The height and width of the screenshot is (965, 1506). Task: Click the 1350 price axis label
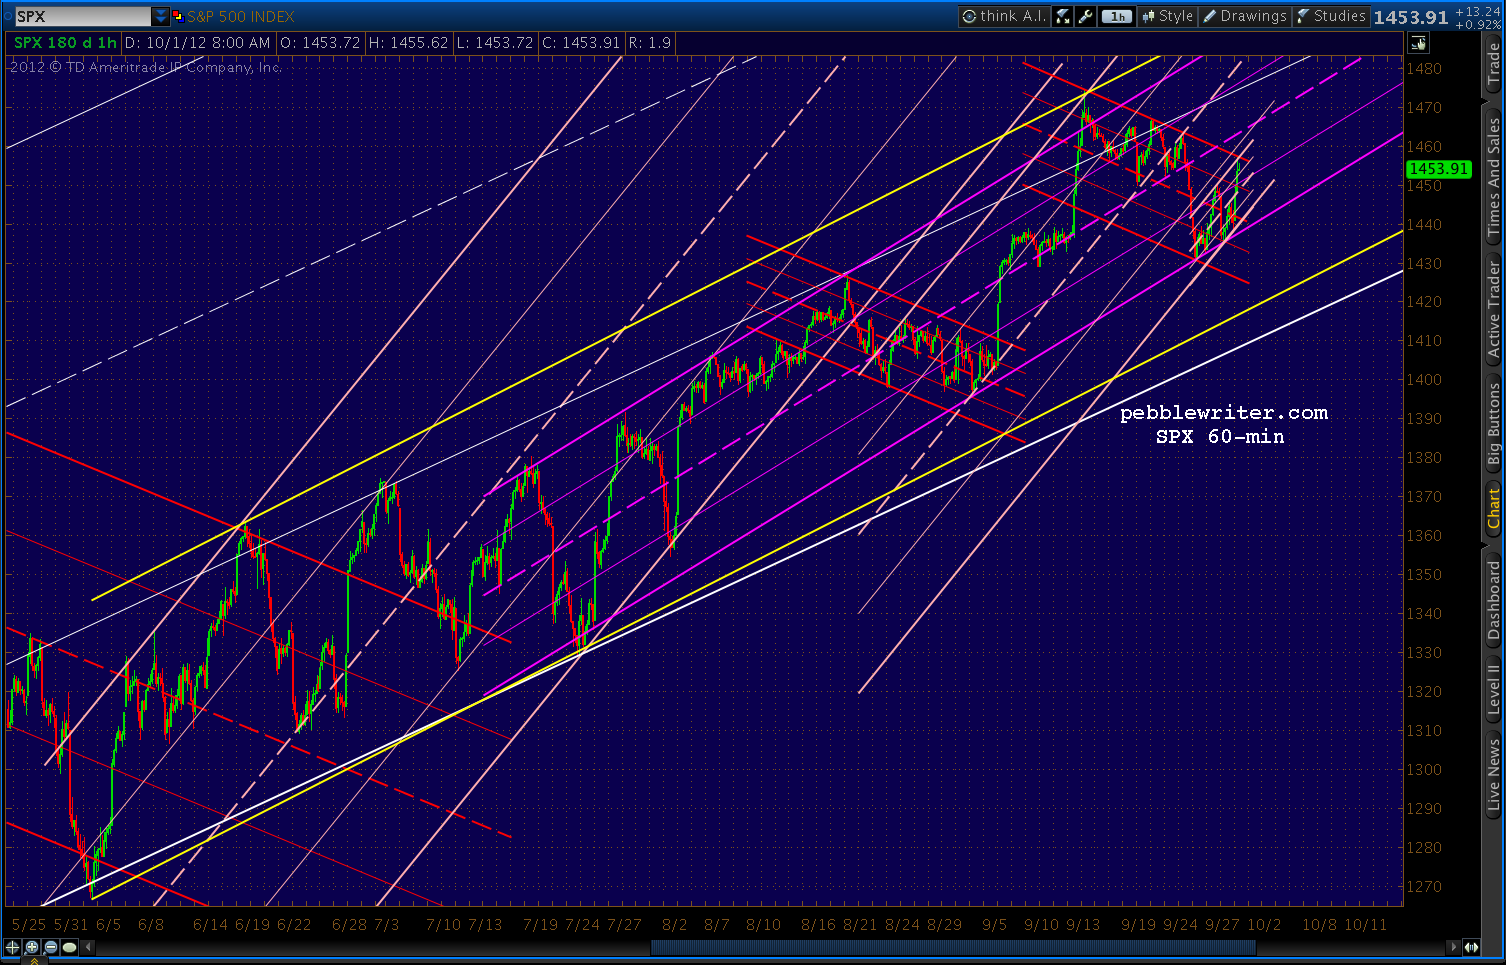click(x=1424, y=575)
